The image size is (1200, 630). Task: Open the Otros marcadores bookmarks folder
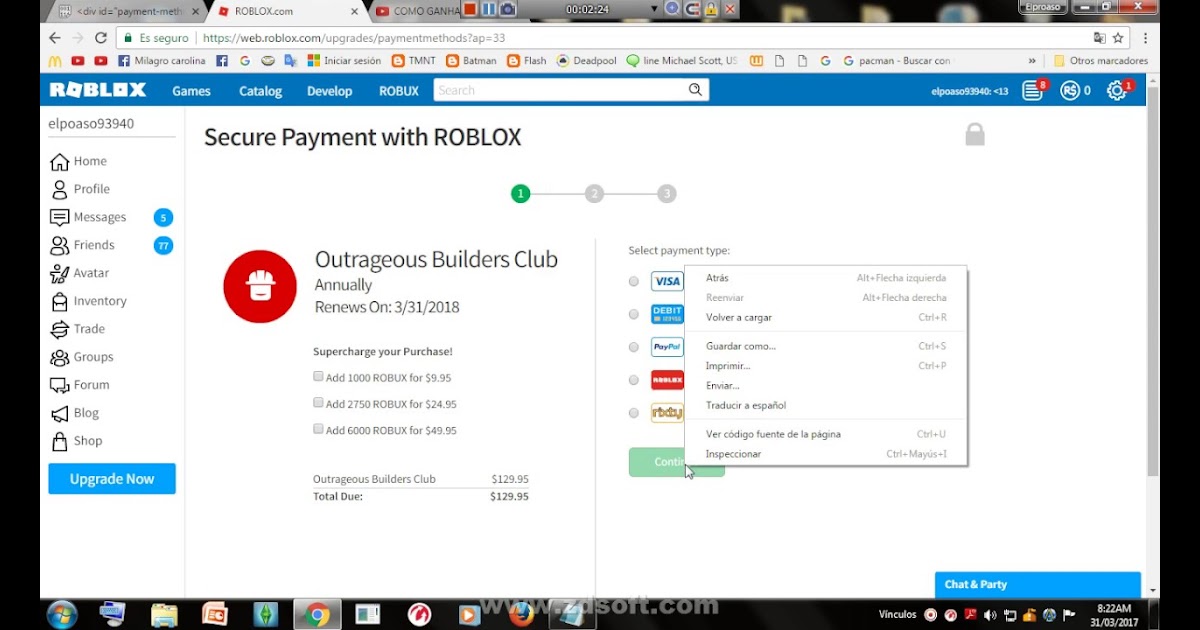click(1100, 61)
